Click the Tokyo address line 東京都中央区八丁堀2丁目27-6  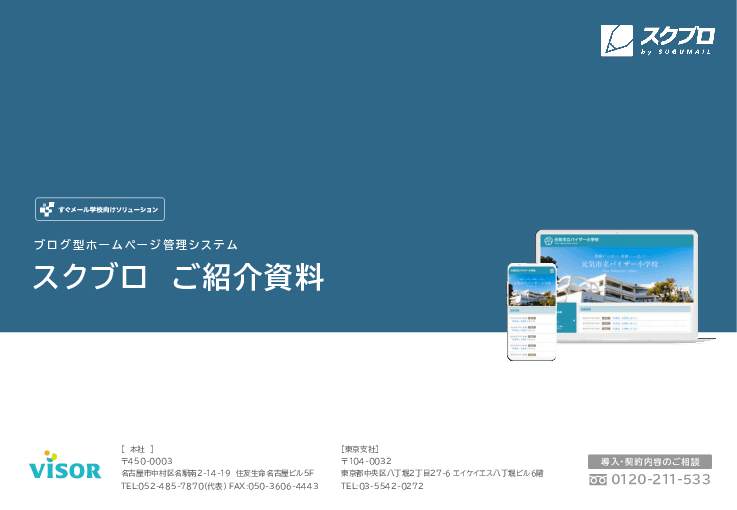click(396, 473)
